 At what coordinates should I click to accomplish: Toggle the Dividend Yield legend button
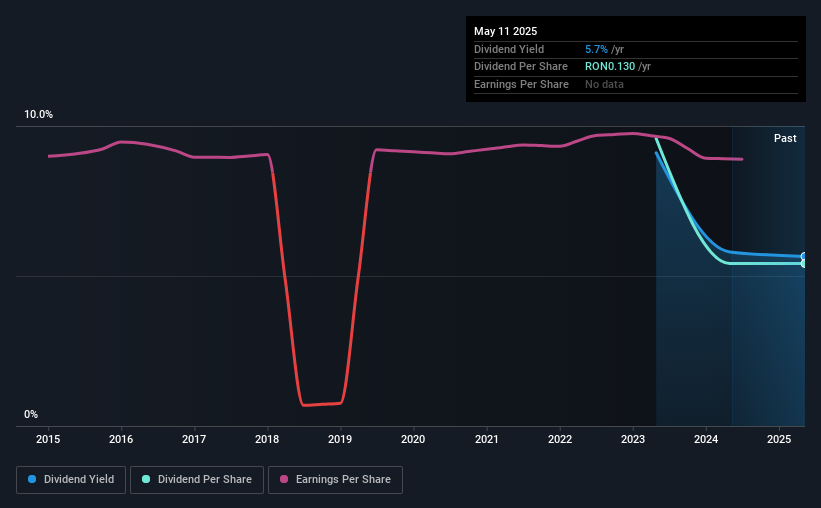[x=71, y=480]
